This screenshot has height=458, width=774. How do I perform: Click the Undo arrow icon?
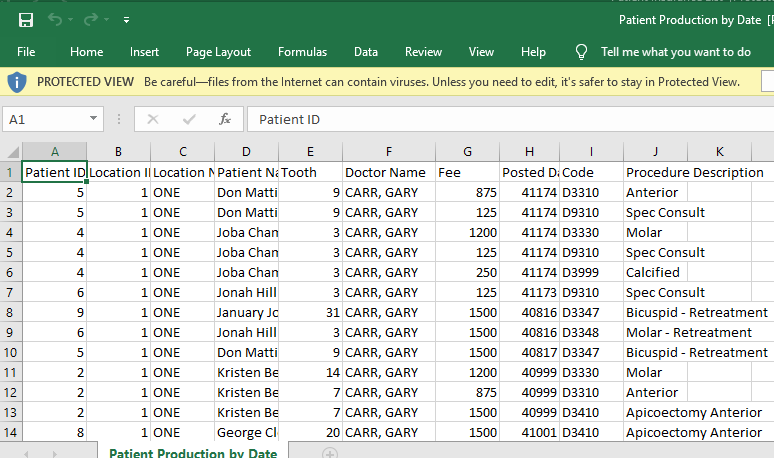click(x=55, y=19)
